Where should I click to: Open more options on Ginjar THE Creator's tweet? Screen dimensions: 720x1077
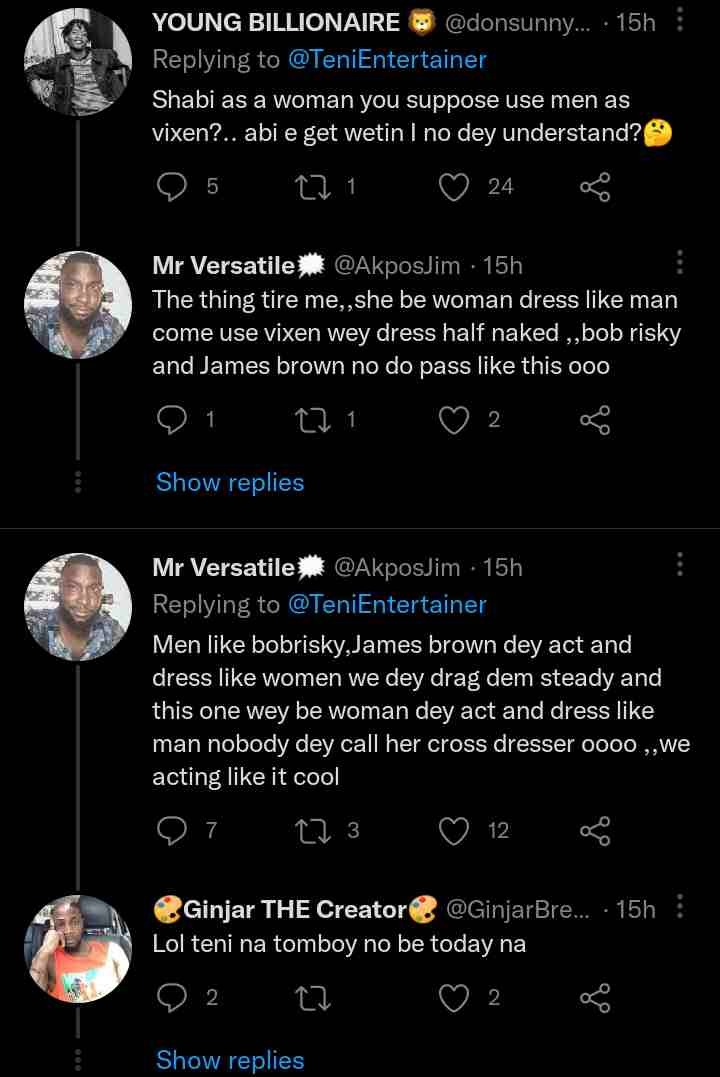click(680, 907)
